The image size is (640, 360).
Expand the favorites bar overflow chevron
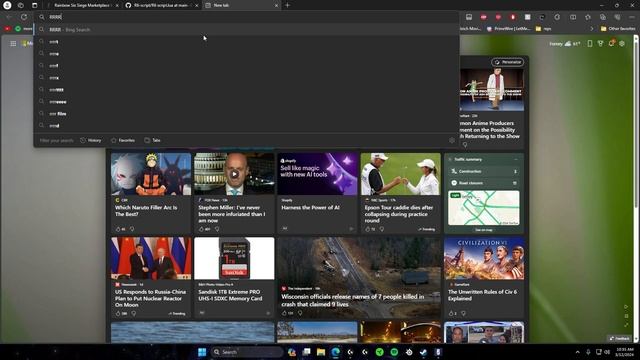tap(592, 29)
